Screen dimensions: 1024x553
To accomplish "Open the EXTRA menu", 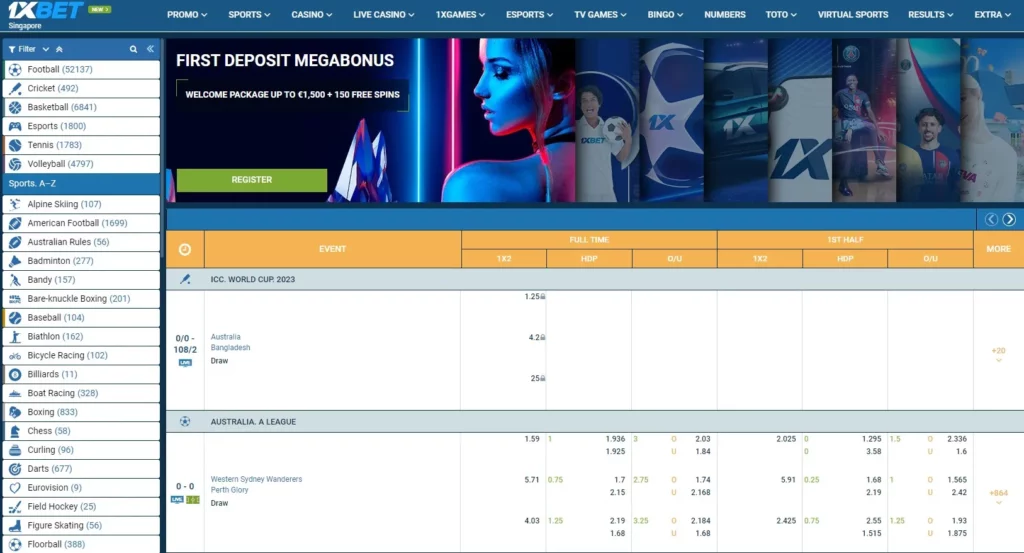I will 992,14.
